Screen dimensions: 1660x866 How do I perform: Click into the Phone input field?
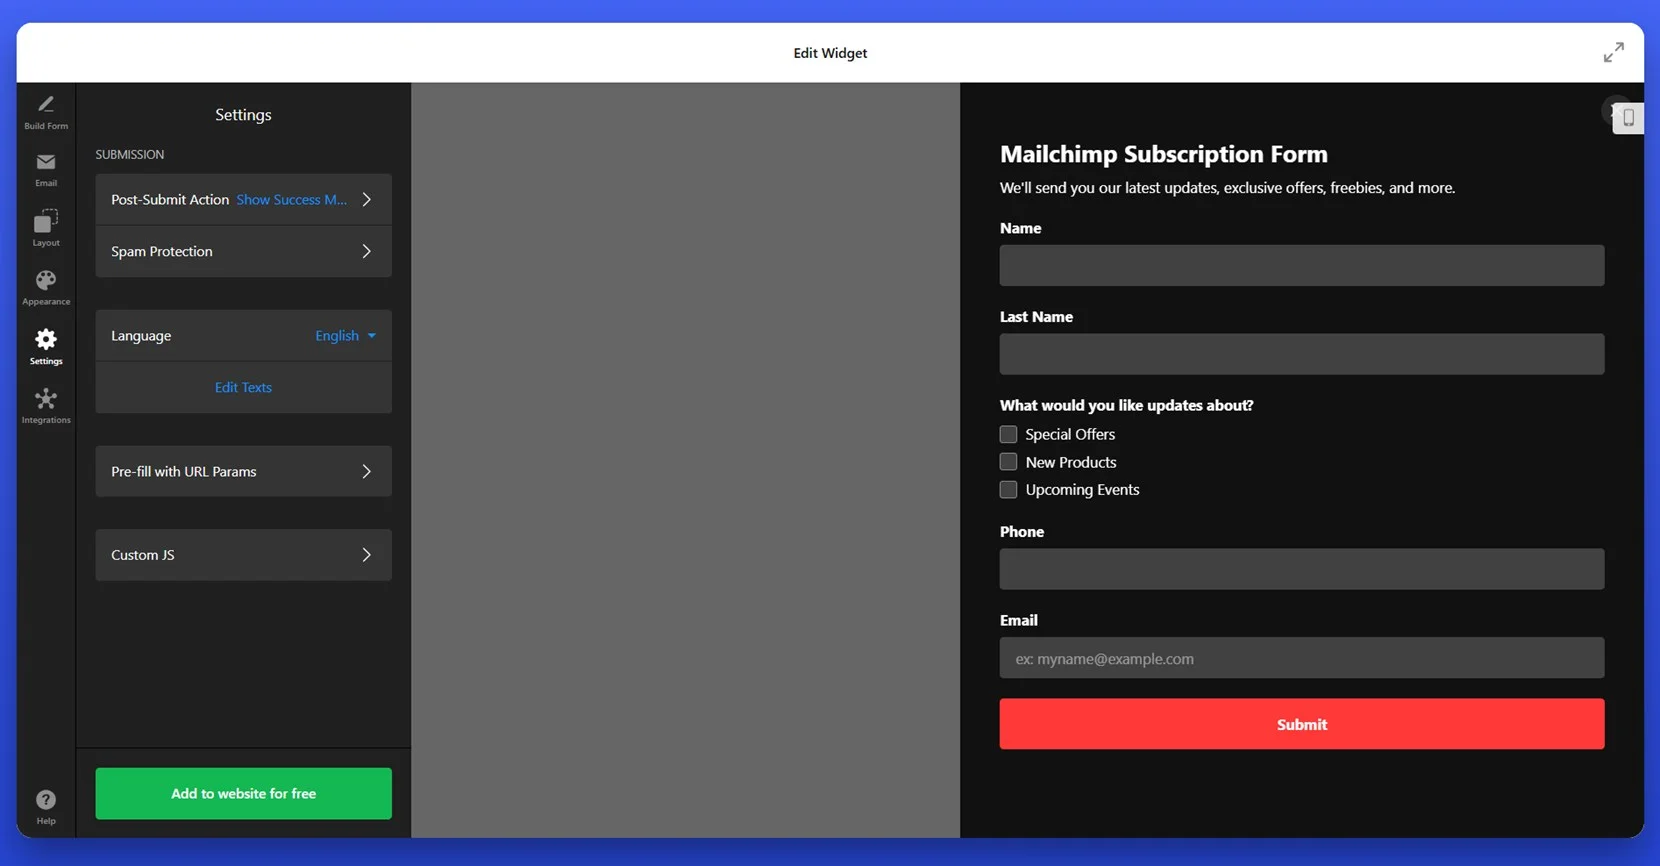coord(1301,569)
